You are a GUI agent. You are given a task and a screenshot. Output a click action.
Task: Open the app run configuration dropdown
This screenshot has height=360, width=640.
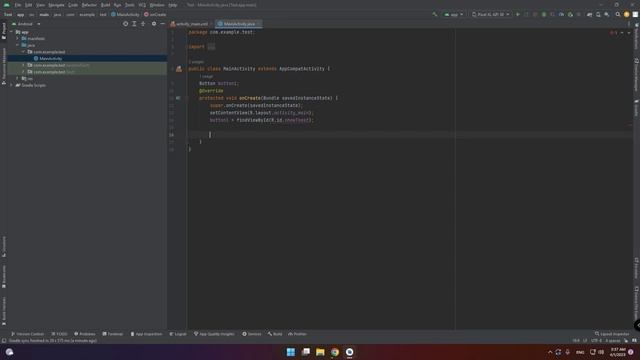(x=454, y=14)
